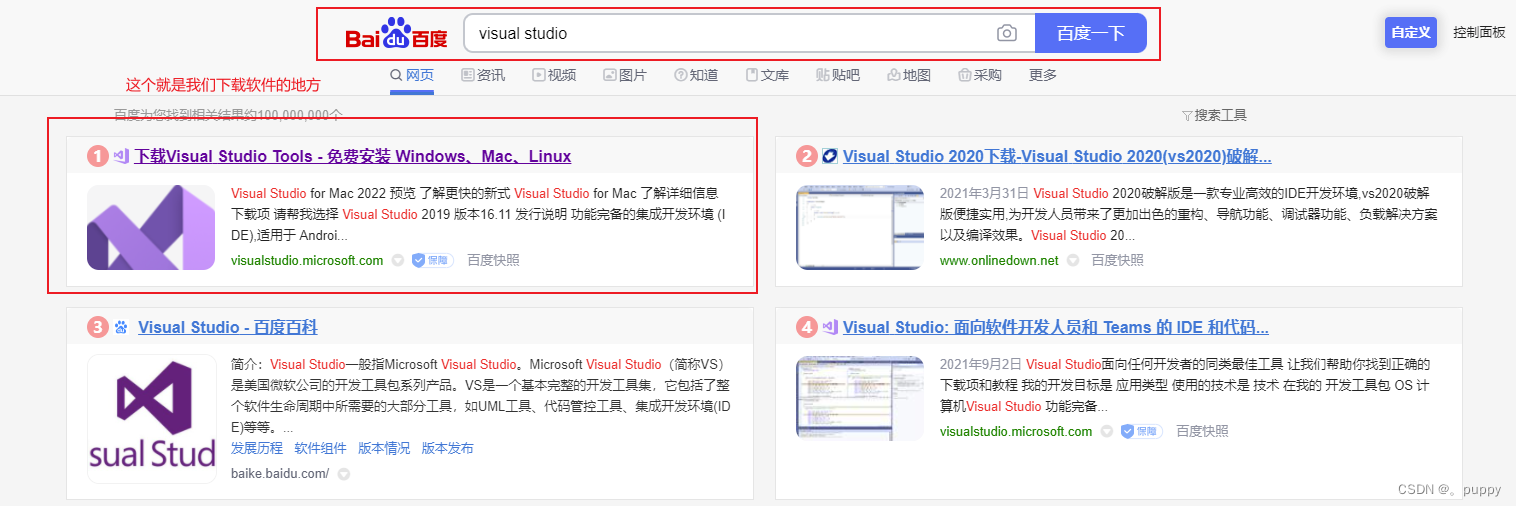Open 版本发布 sublink
The height and width of the screenshot is (506, 1516).
coord(447,448)
